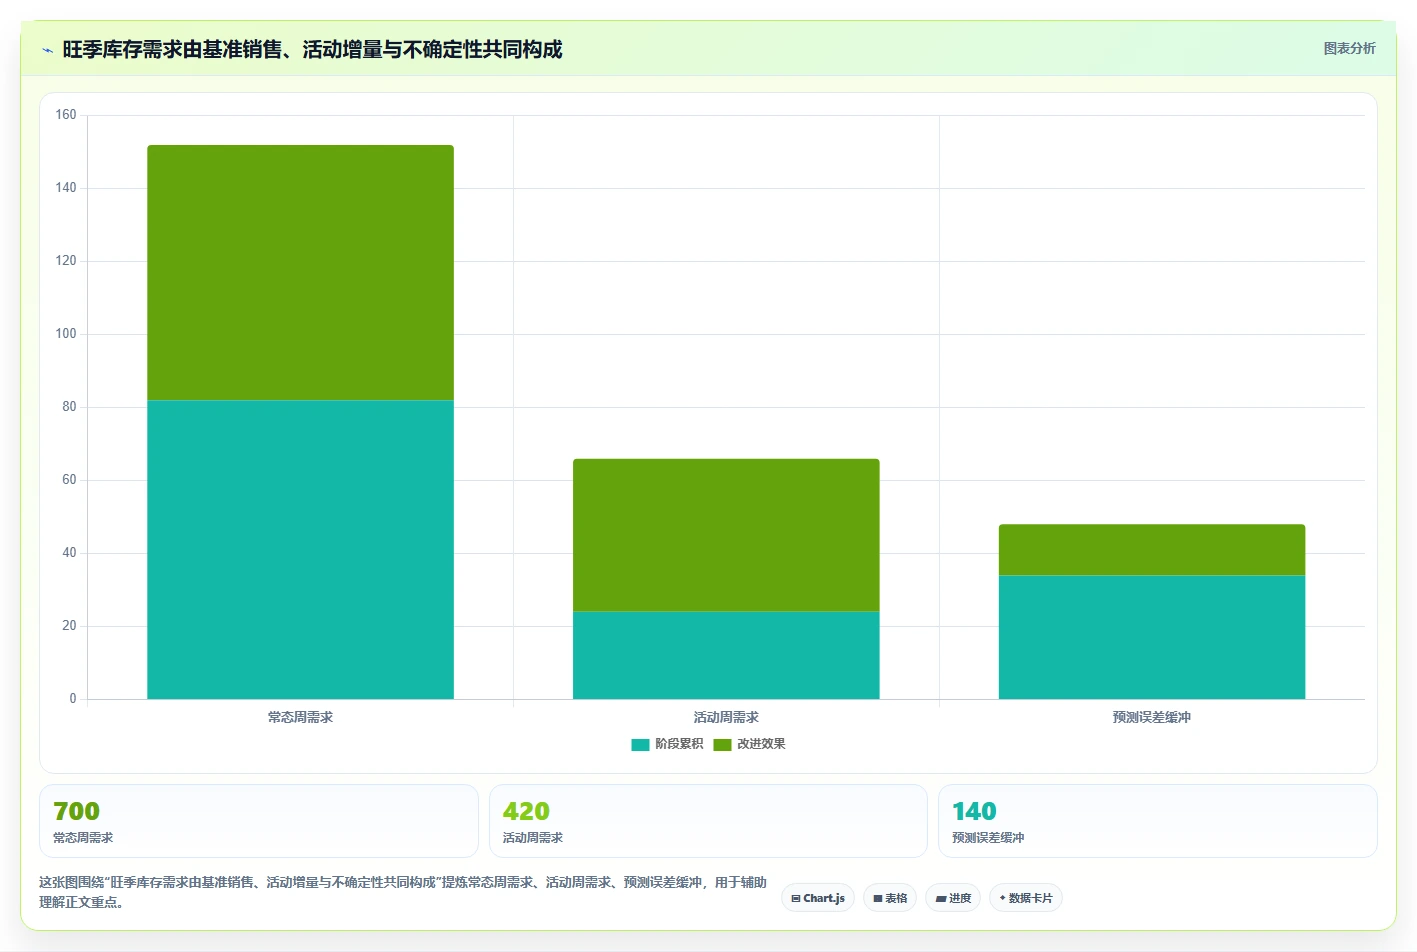Click the 活动周需求 x-axis label

tap(726, 717)
